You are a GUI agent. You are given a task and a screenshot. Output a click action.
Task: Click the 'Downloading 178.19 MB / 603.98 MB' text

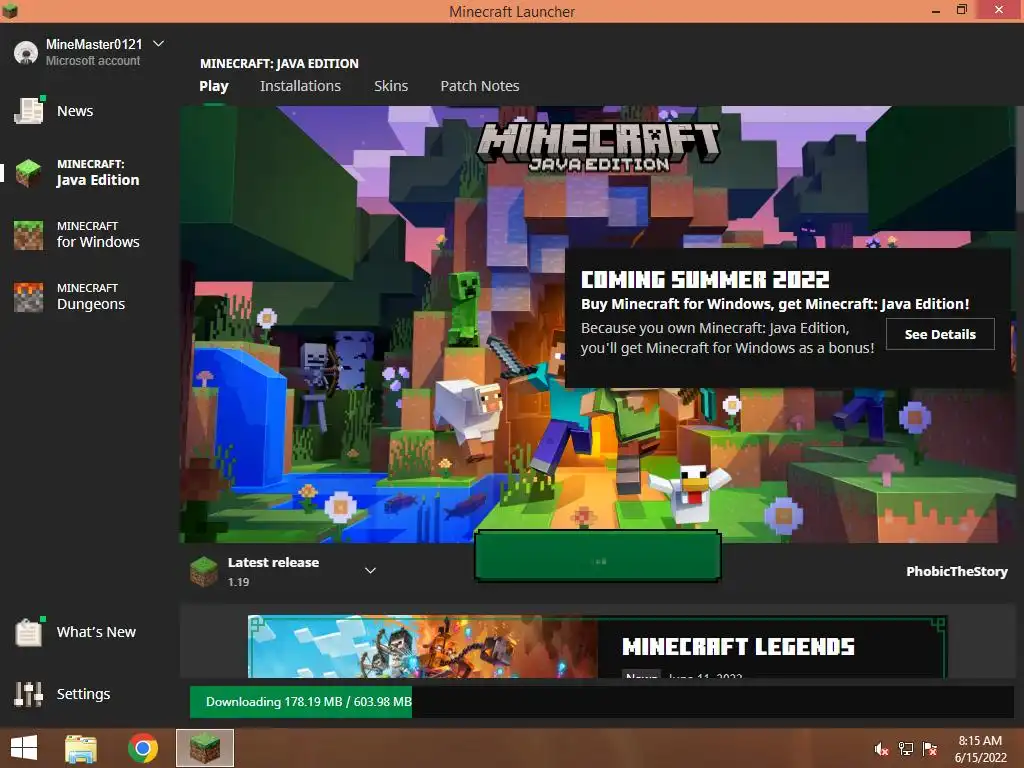pos(309,702)
